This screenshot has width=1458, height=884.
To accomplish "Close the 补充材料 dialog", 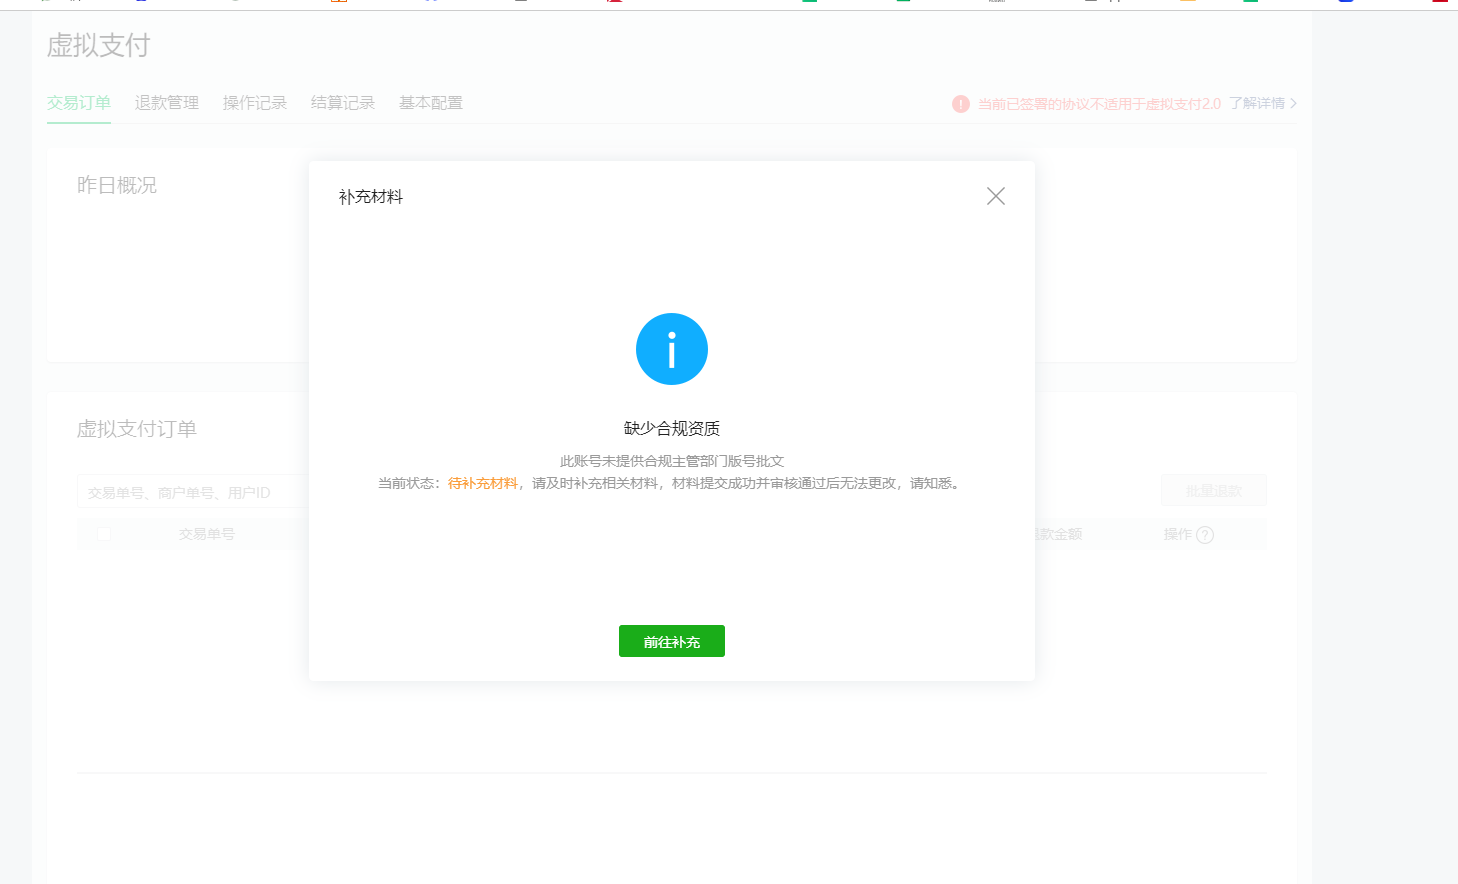I will (996, 196).
